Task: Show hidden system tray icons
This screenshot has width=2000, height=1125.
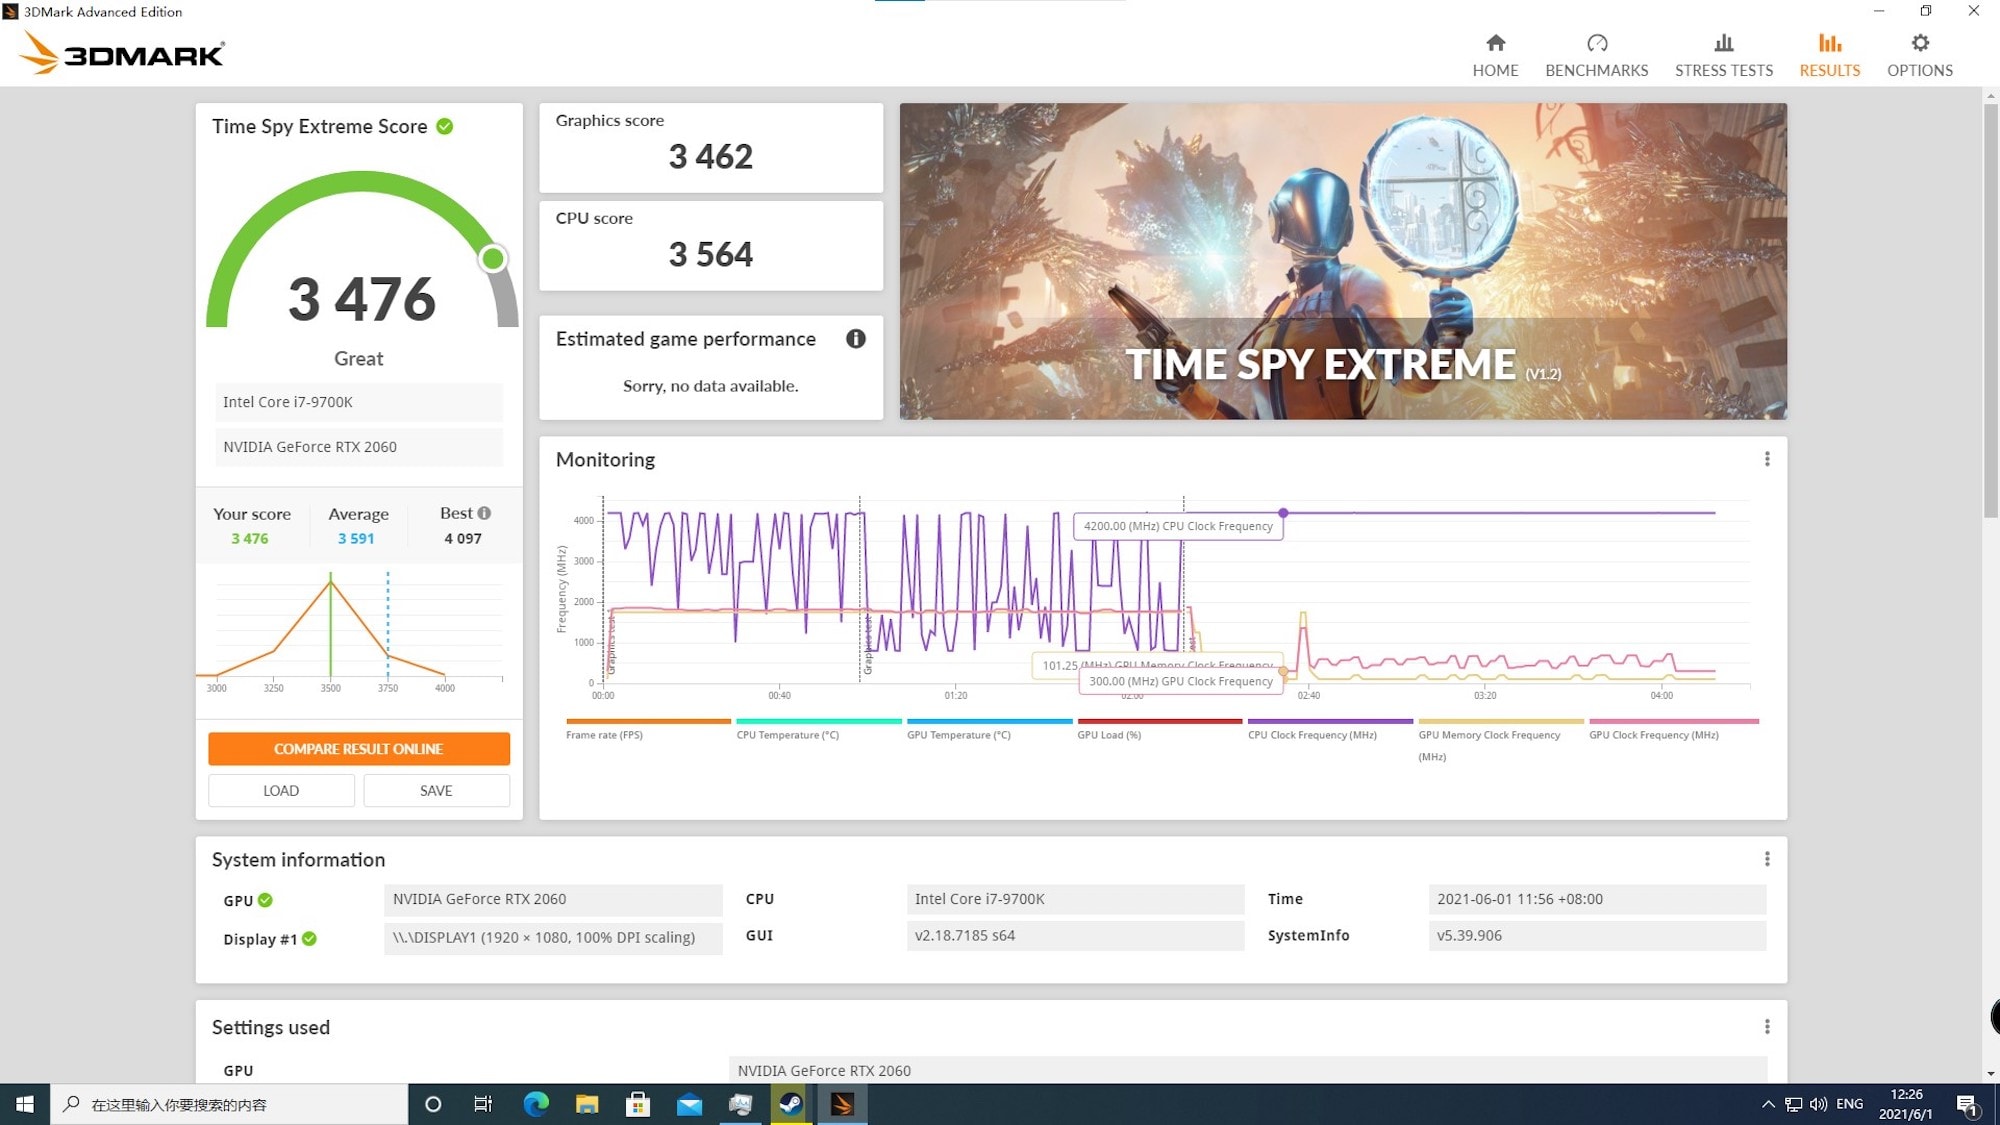Action: 1768,1104
